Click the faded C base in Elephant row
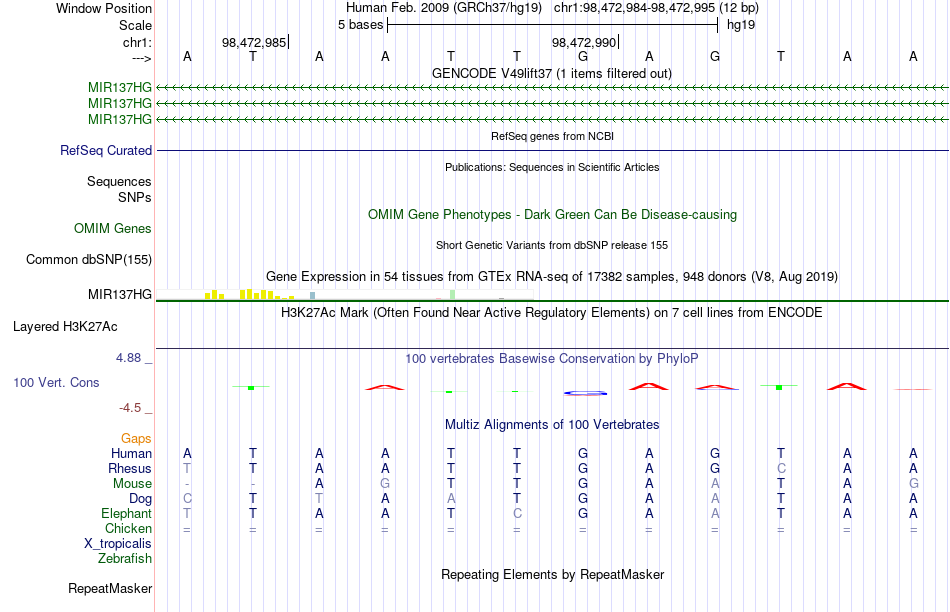This screenshot has width=950, height=612. 517,513
